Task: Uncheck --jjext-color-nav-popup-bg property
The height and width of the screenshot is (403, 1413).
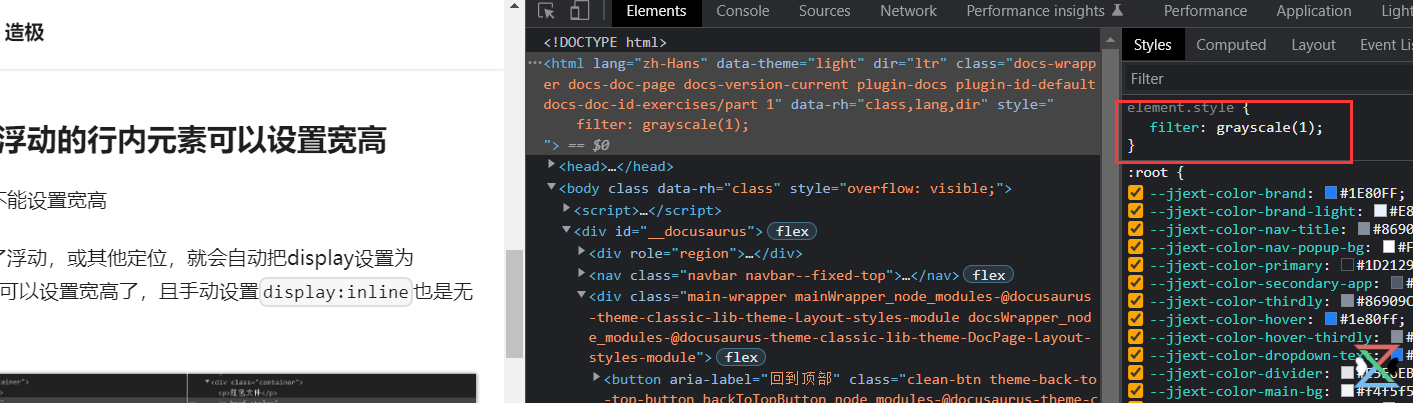Action: pos(1136,248)
